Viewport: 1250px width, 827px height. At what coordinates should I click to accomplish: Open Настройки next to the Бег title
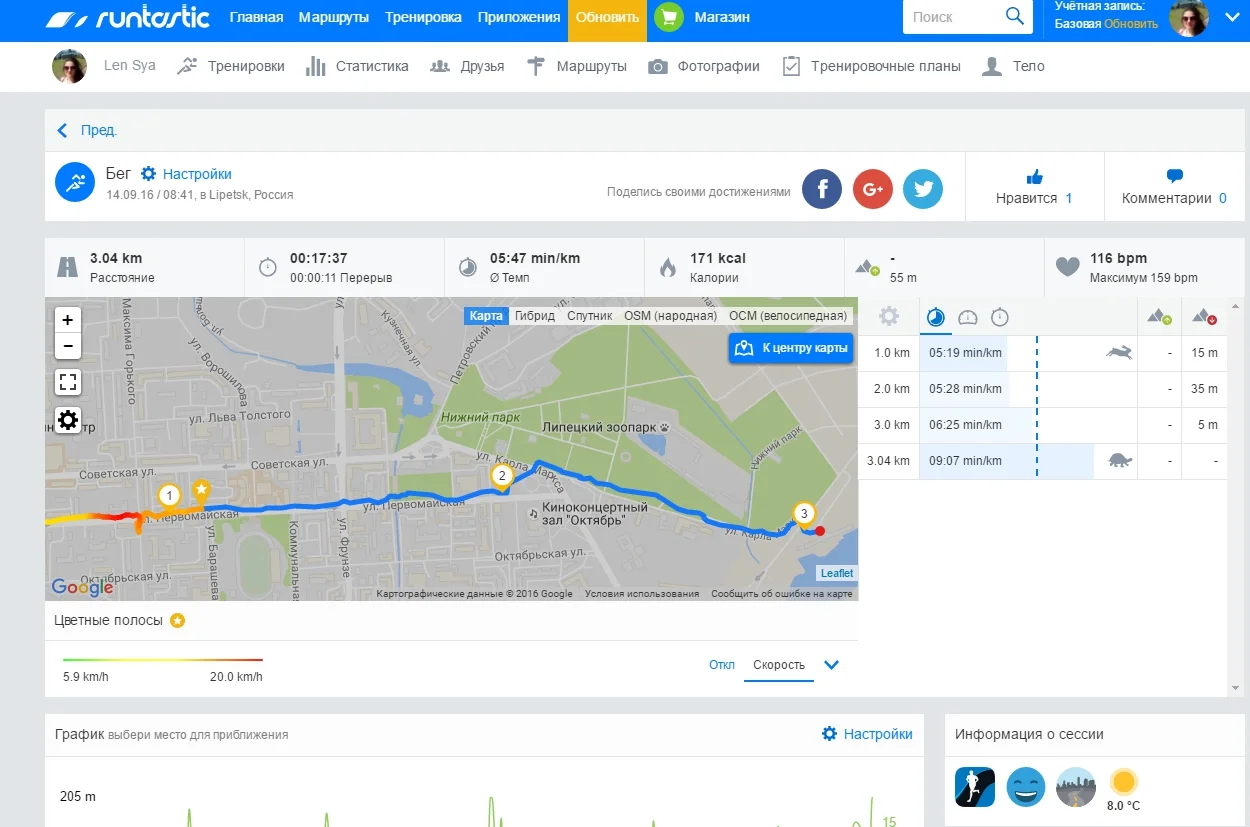point(187,174)
